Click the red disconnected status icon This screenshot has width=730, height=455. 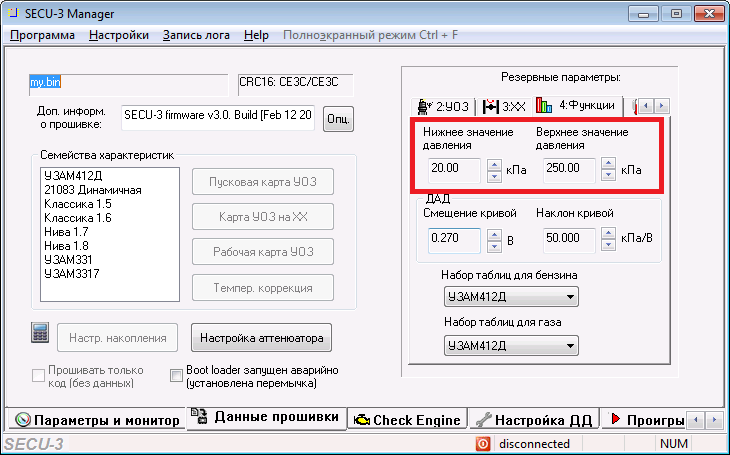[x=482, y=444]
